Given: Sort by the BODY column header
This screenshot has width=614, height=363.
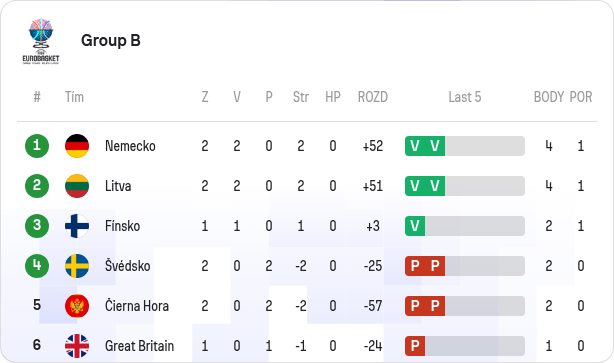Looking at the screenshot, I should (549, 97).
